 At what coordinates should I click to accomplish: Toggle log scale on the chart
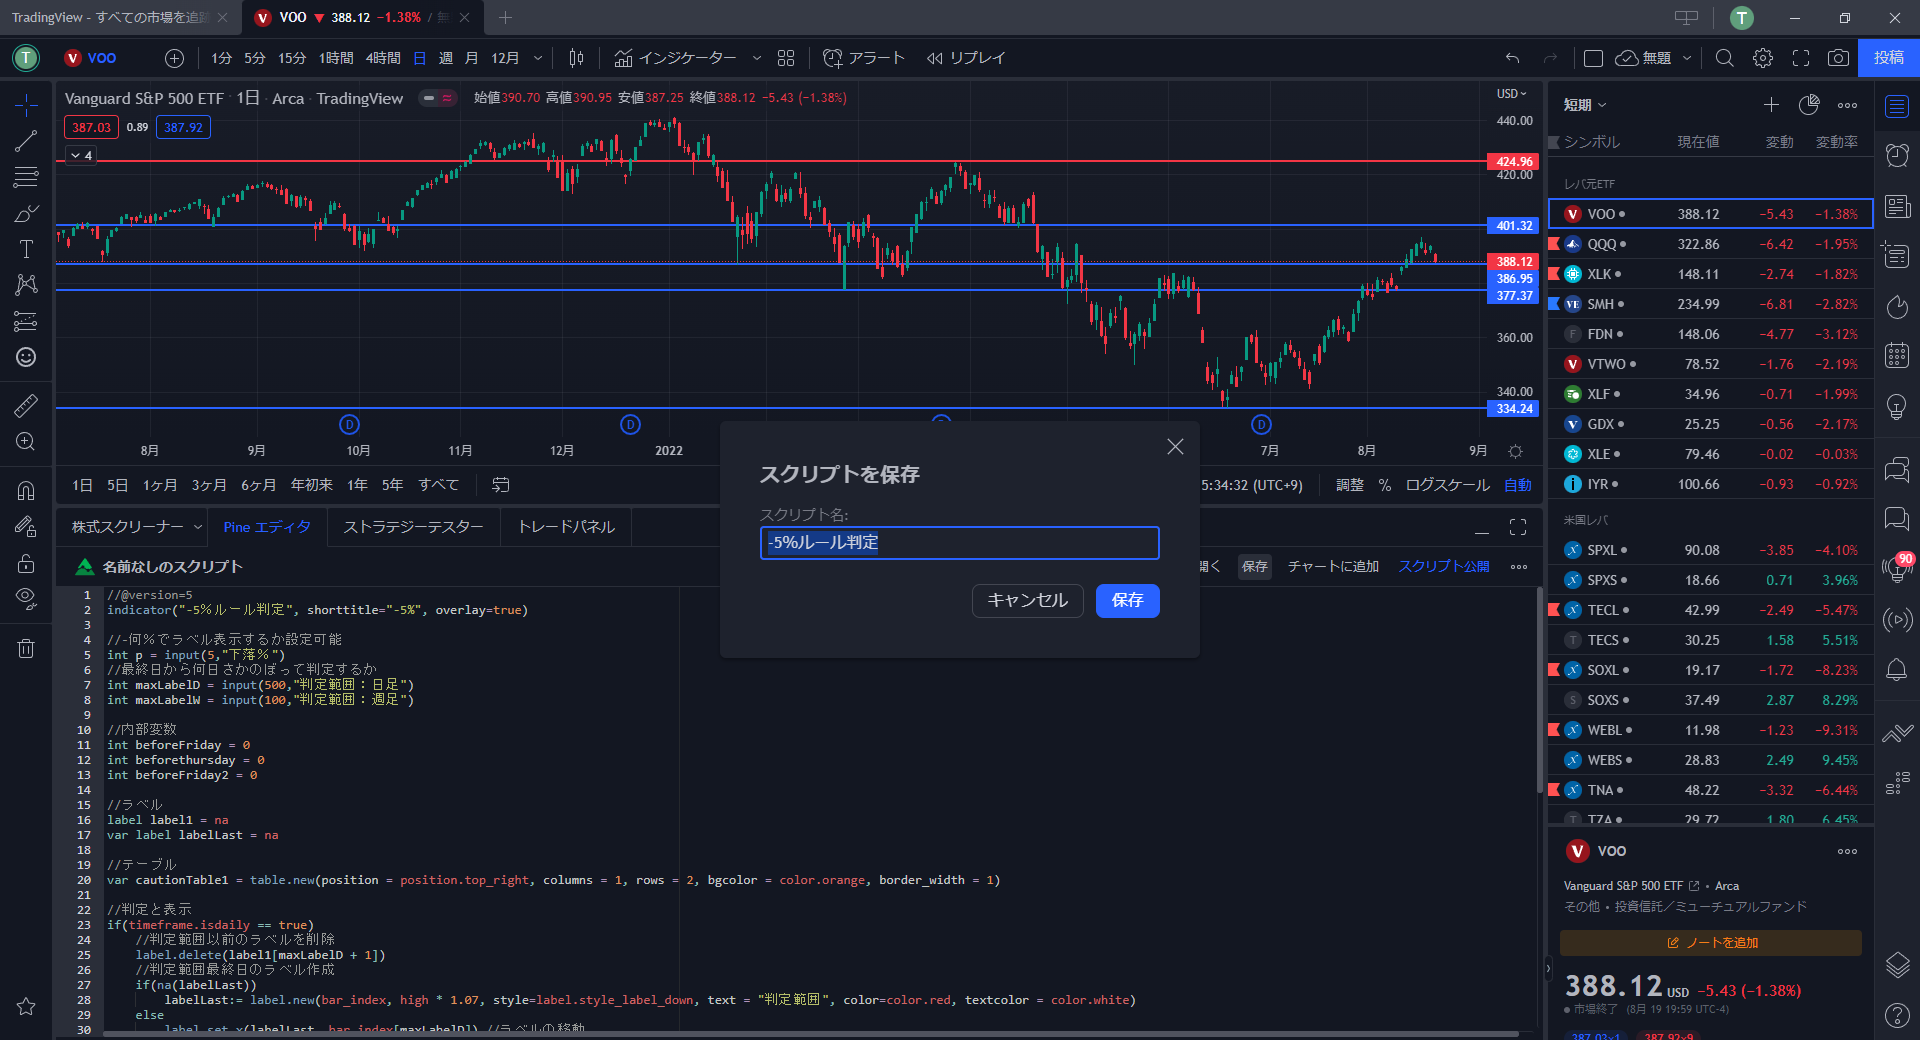click(x=1447, y=485)
